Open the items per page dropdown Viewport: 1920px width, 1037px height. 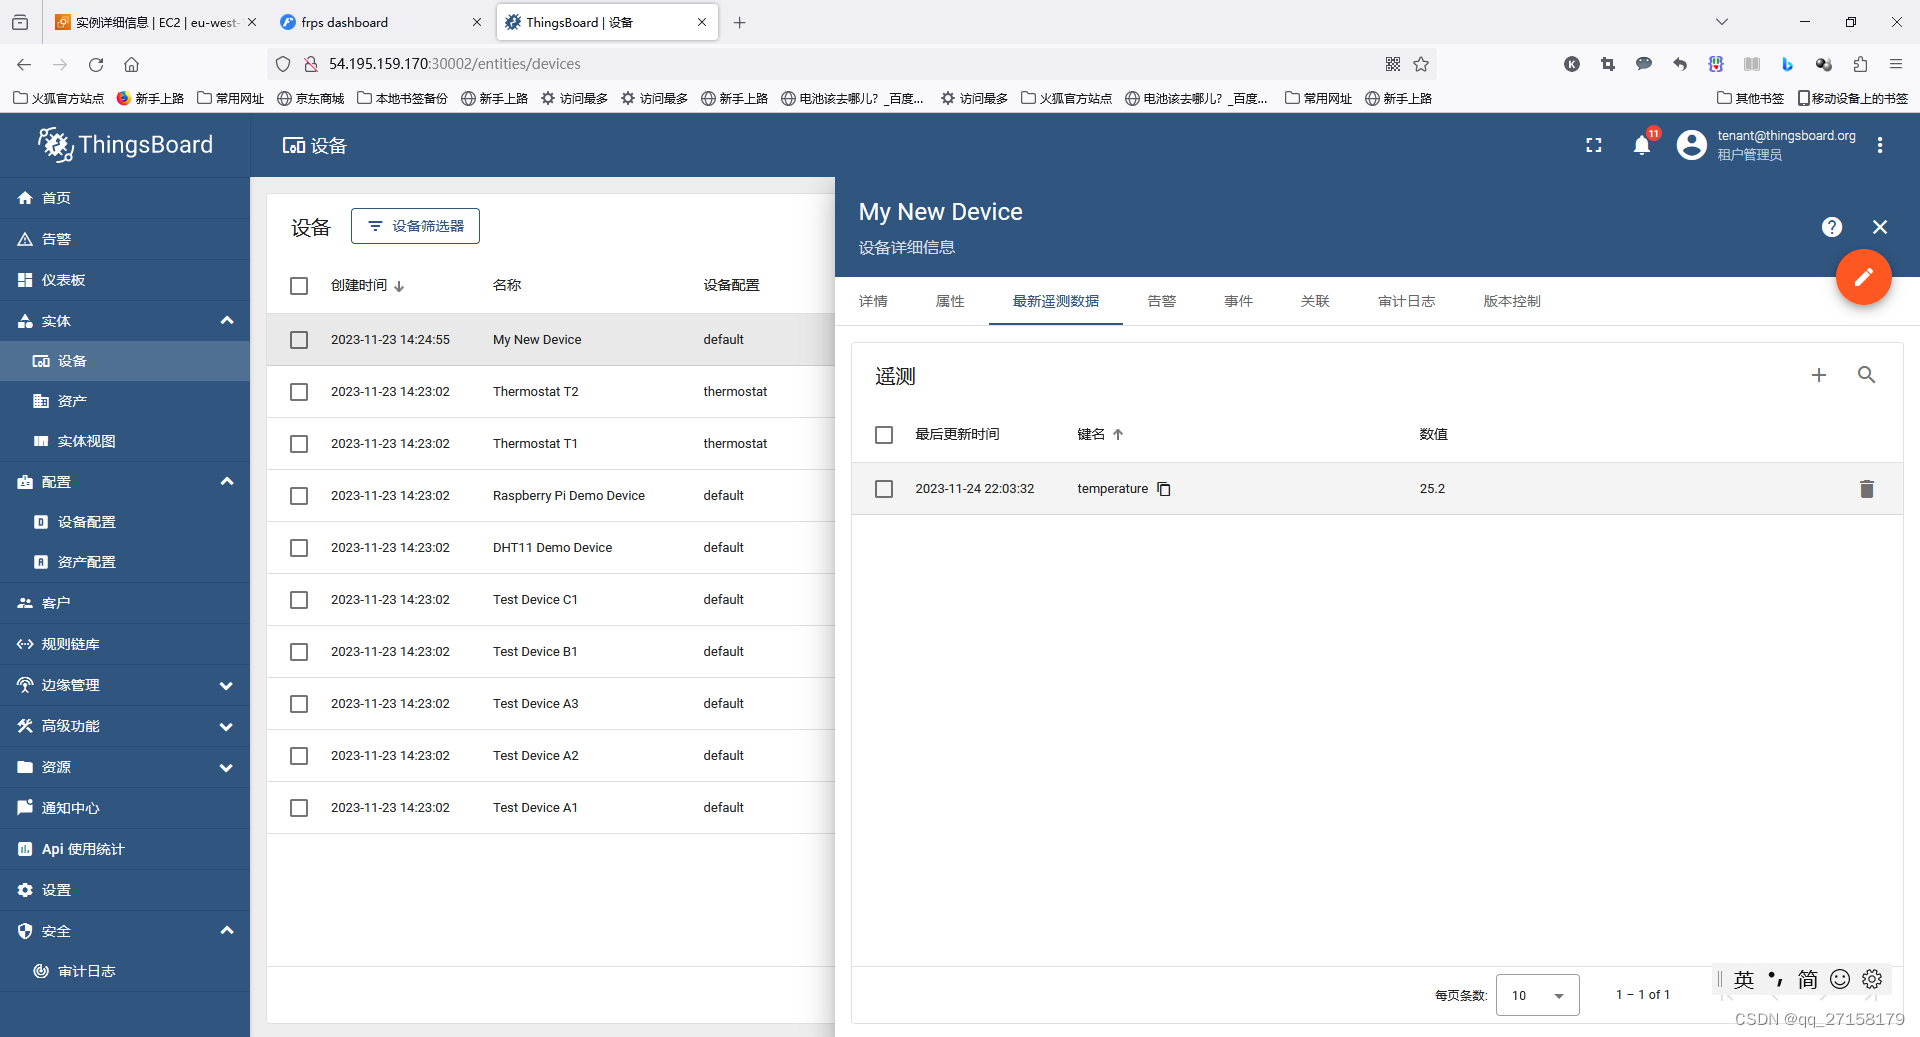point(1538,995)
